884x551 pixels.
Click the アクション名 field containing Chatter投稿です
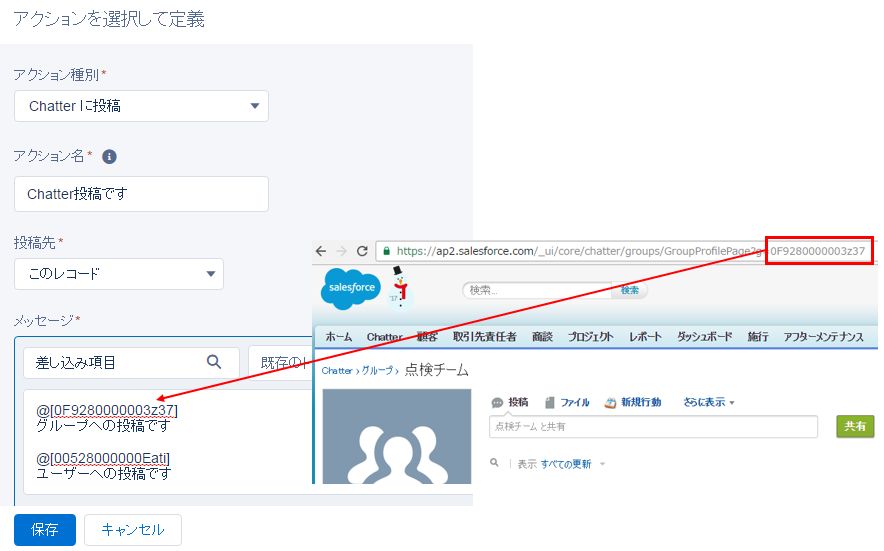(x=141, y=194)
